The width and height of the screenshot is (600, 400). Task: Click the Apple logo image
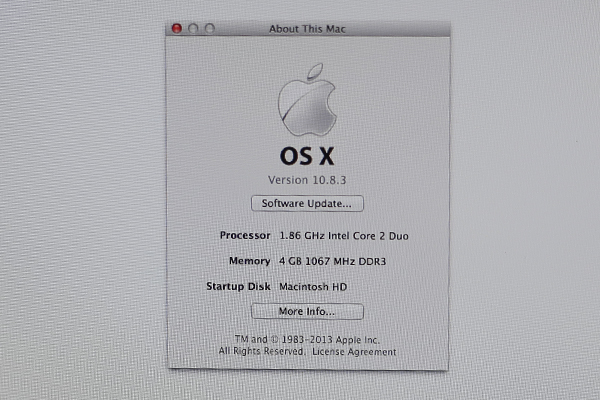307,100
